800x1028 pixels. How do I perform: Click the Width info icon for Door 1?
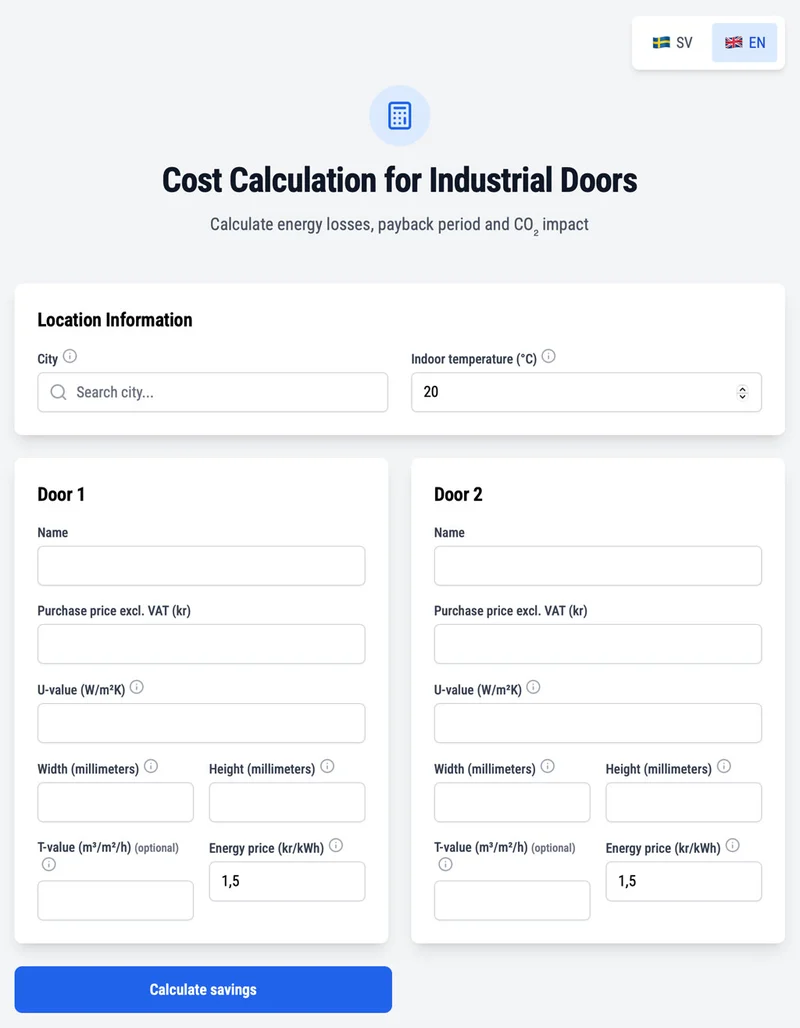(151, 766)
